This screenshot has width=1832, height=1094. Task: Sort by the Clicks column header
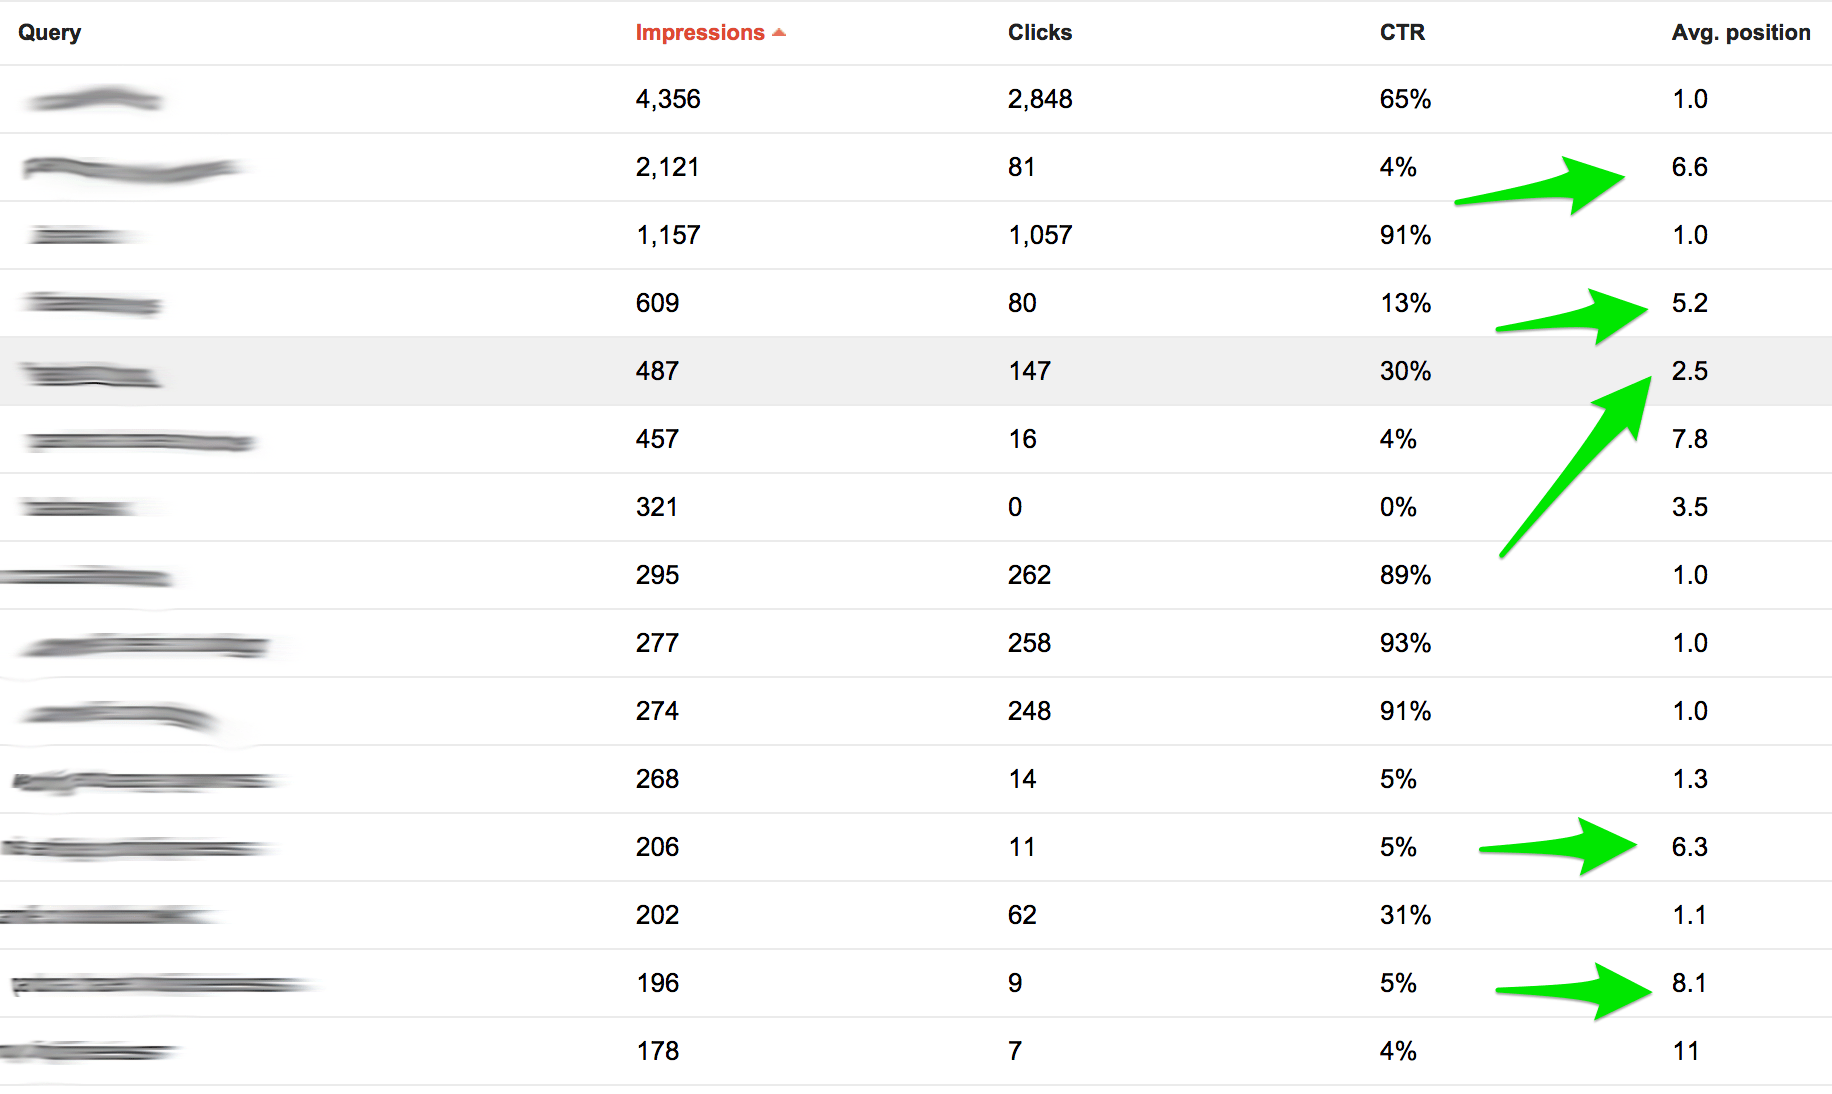(1039, 32)
